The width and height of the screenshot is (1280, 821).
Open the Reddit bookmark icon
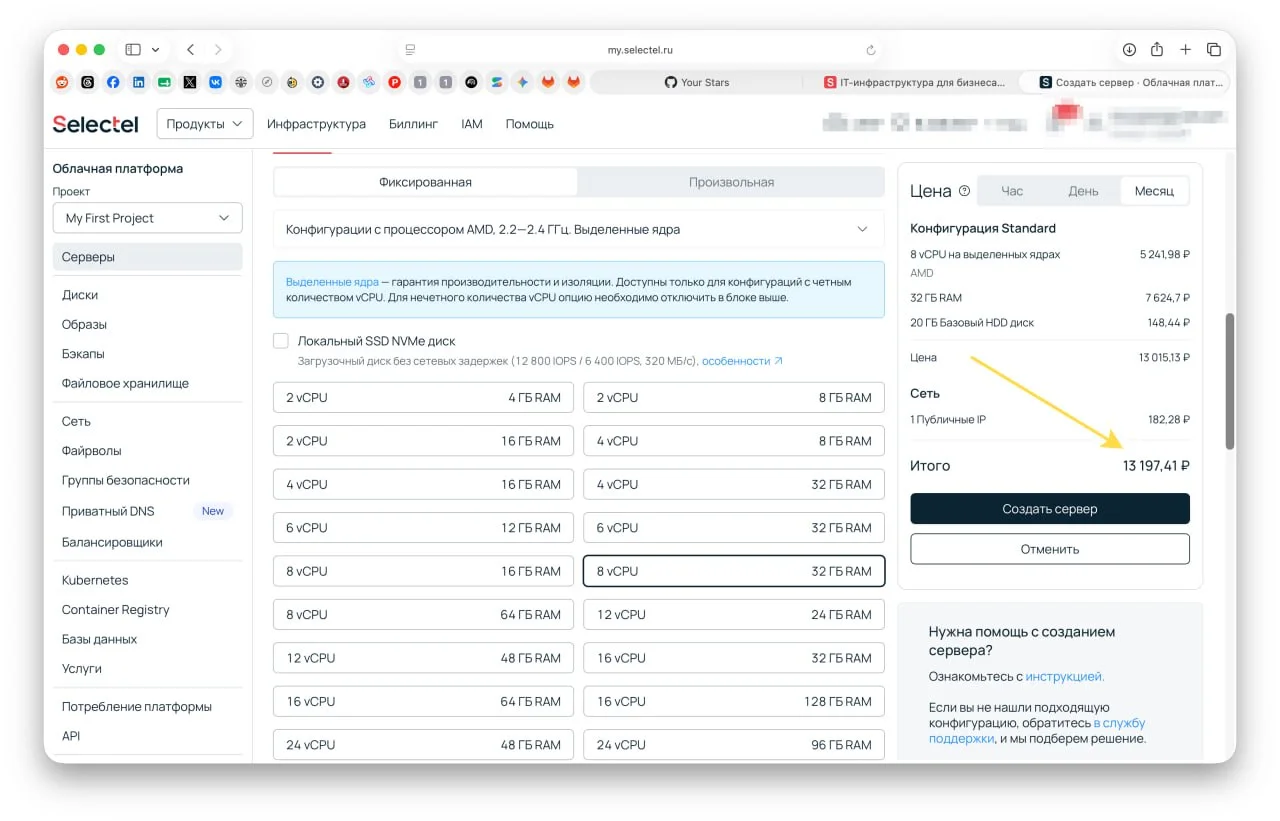click(62, 82)
